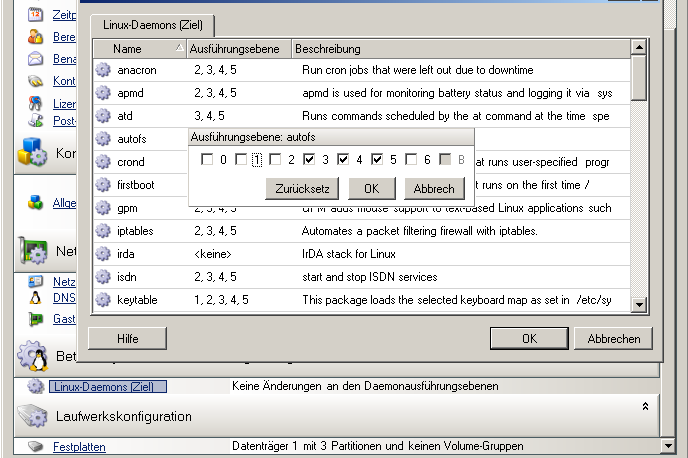
Task: Click the firstboot daemon gear icon
Action: [x=103, y=185]
